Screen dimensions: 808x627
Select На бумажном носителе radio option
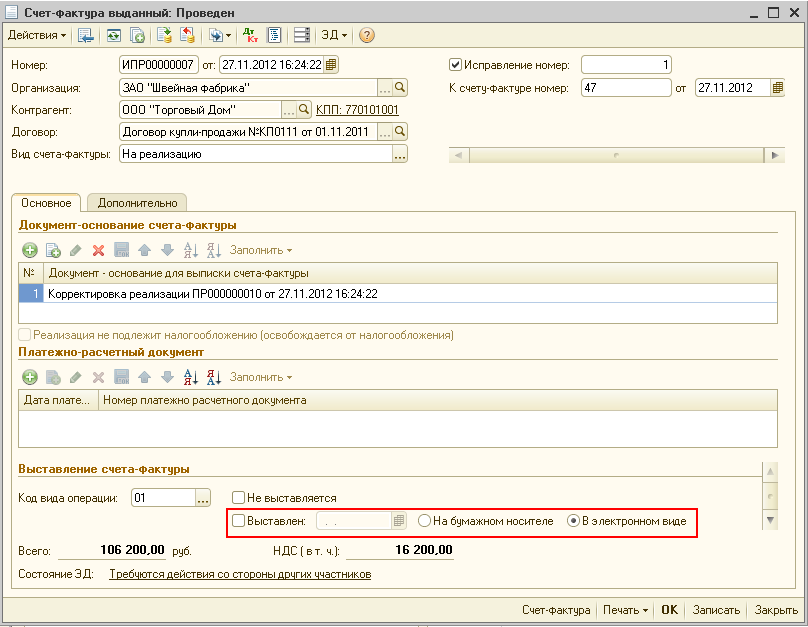(425, 521)
